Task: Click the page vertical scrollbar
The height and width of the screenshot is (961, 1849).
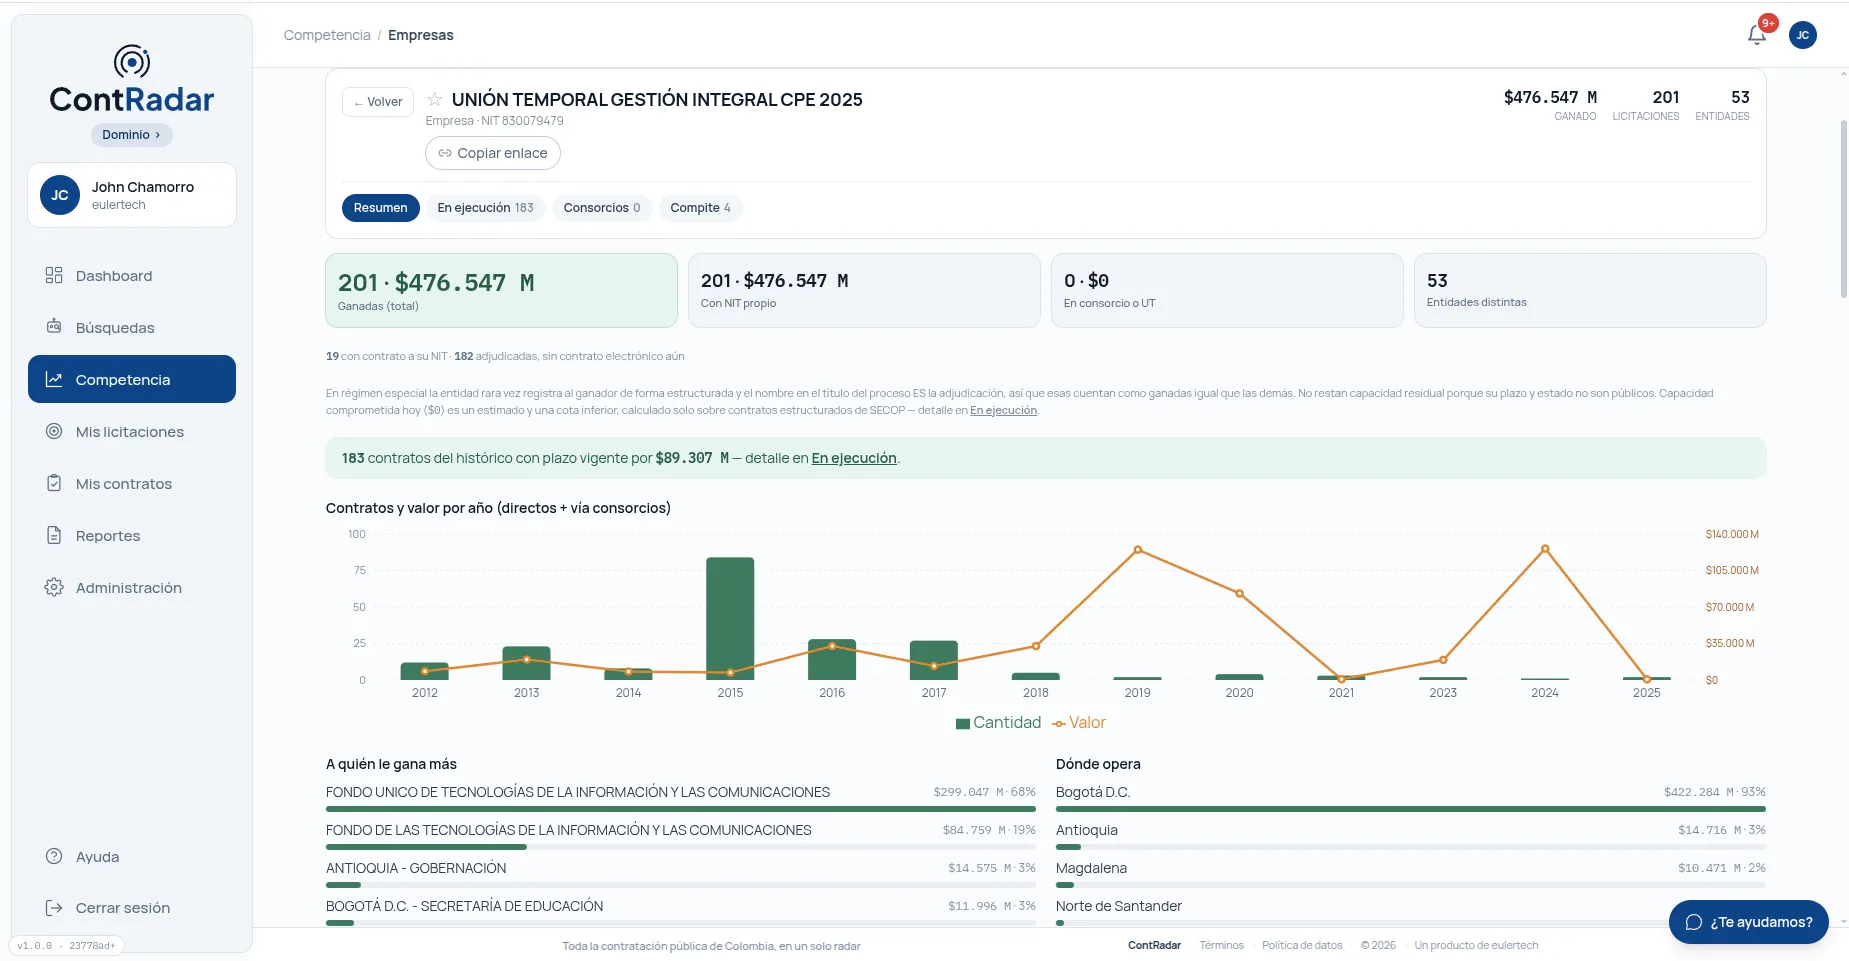Action: pyautogui.click(x=1844, y=210)
